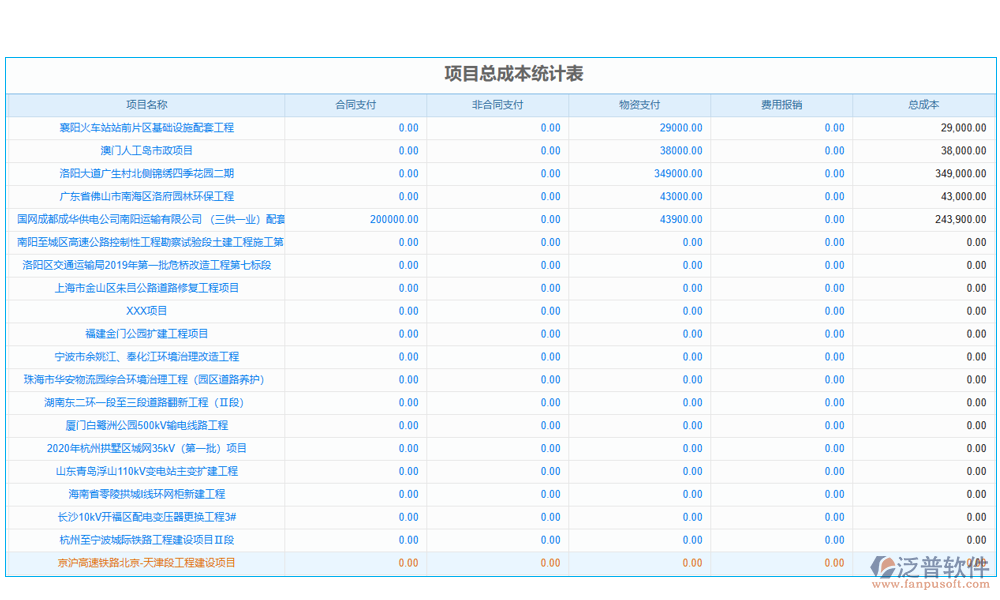Sort by the 合同支付 column header
The width and height of the screenshot is (1000, 600).
pyautogui.click(x=355, y=105)
